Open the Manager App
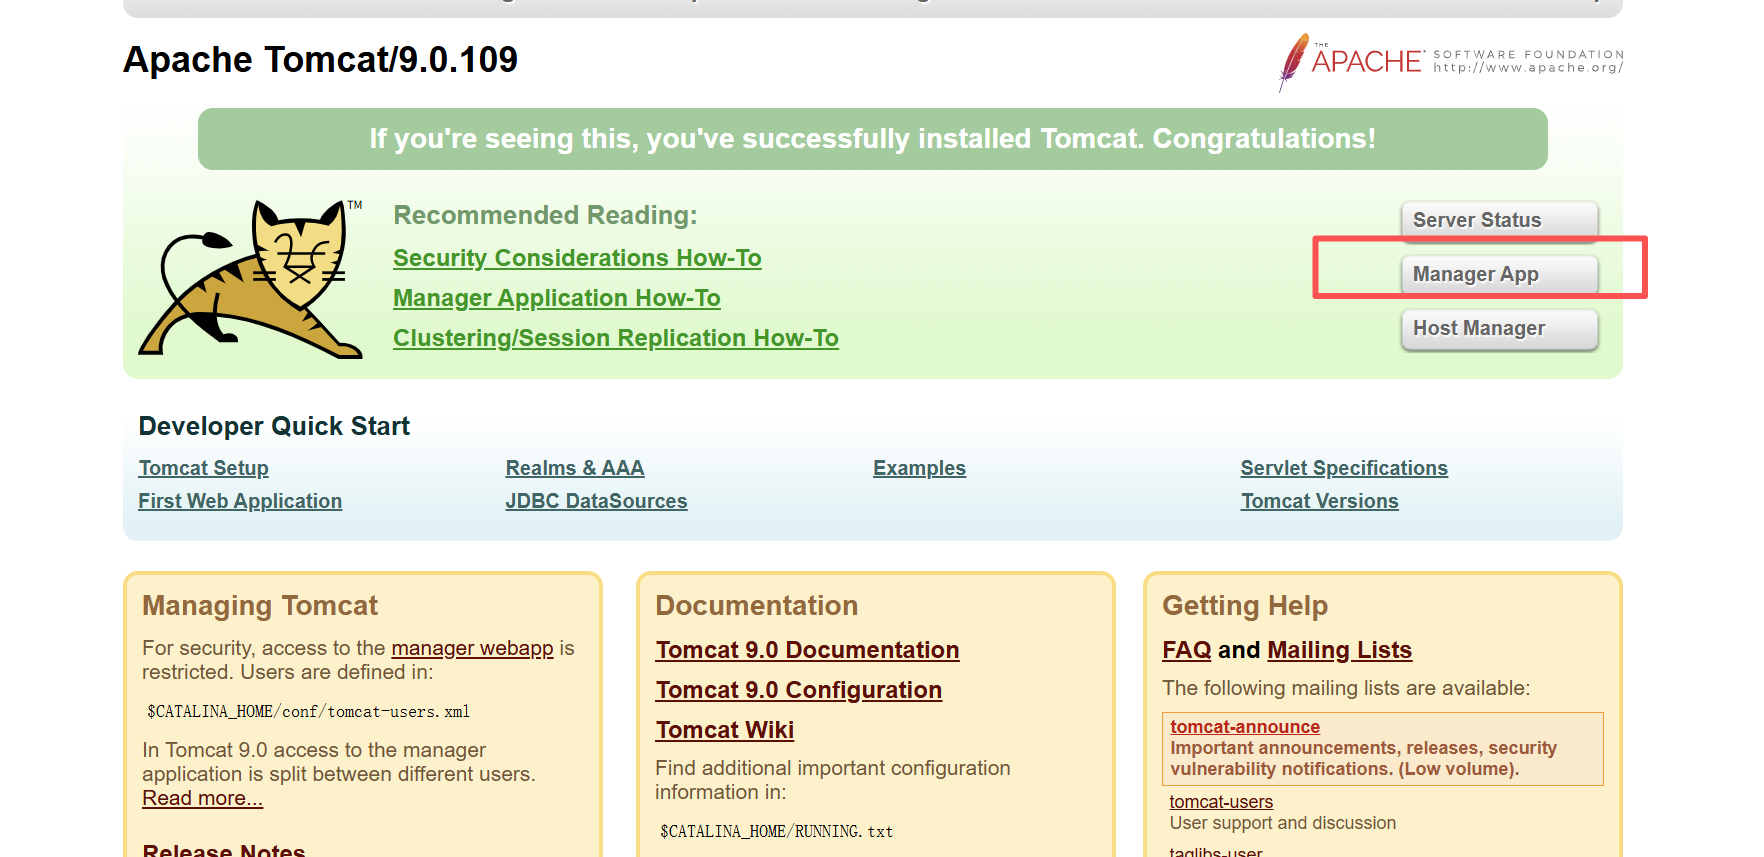Image resolution: width=1764 pixels, height=857 pixels. click(1499, 274)
